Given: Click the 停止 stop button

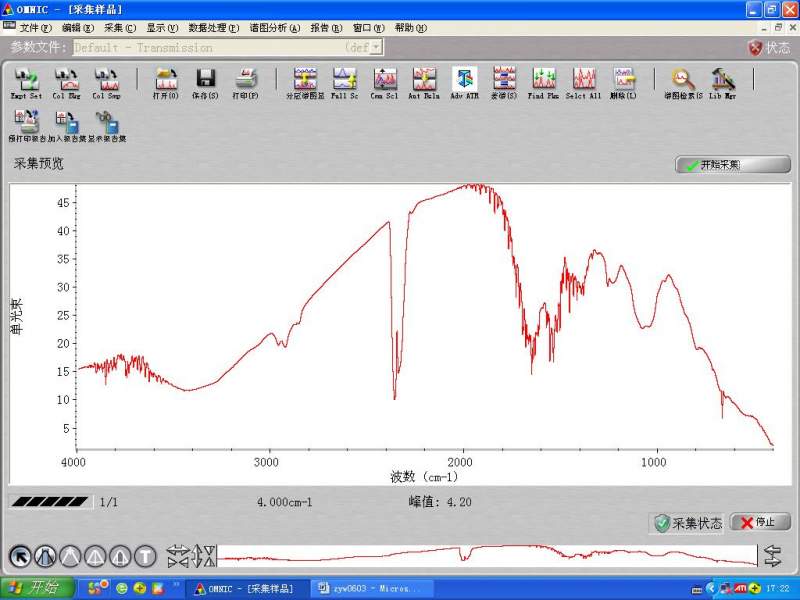Looking at the screenshot, I should tap(760, 522).
